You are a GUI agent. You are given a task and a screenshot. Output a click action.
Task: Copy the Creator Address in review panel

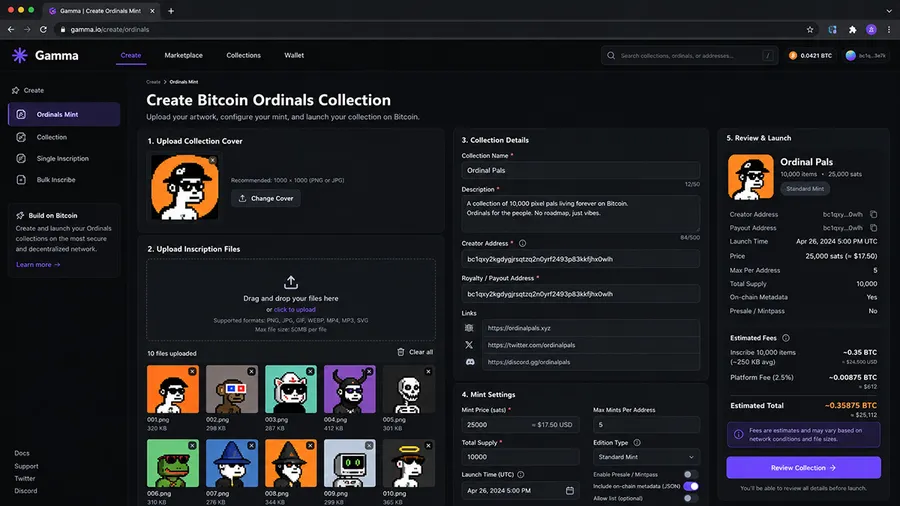point(873,214)
